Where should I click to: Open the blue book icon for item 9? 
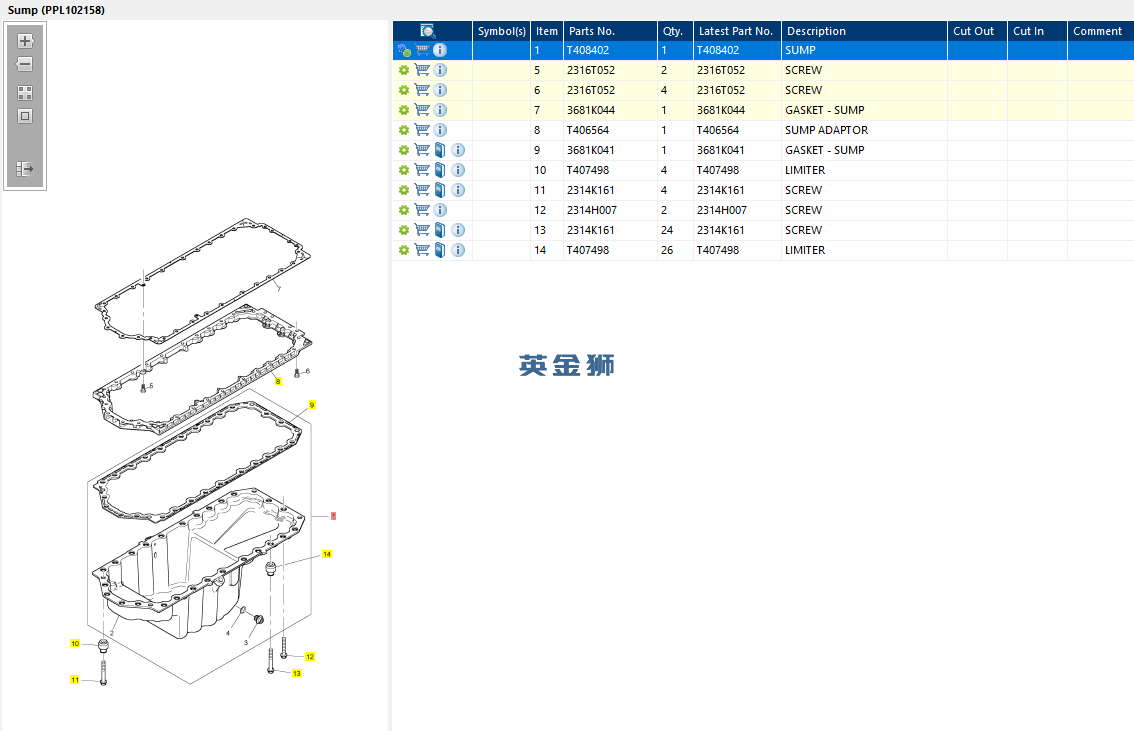(x=440, y=150)
